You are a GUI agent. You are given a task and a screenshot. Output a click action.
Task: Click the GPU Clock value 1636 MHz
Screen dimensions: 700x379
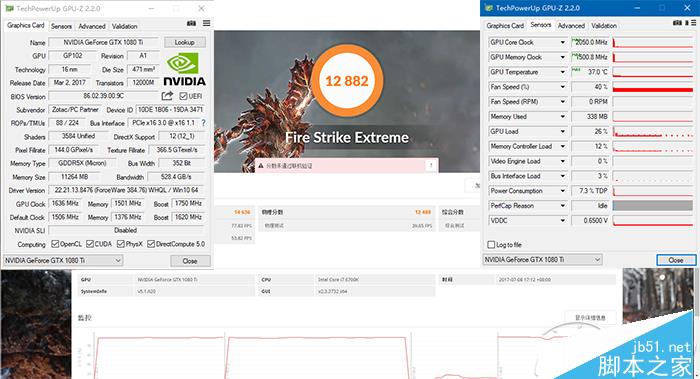point(66,203)
